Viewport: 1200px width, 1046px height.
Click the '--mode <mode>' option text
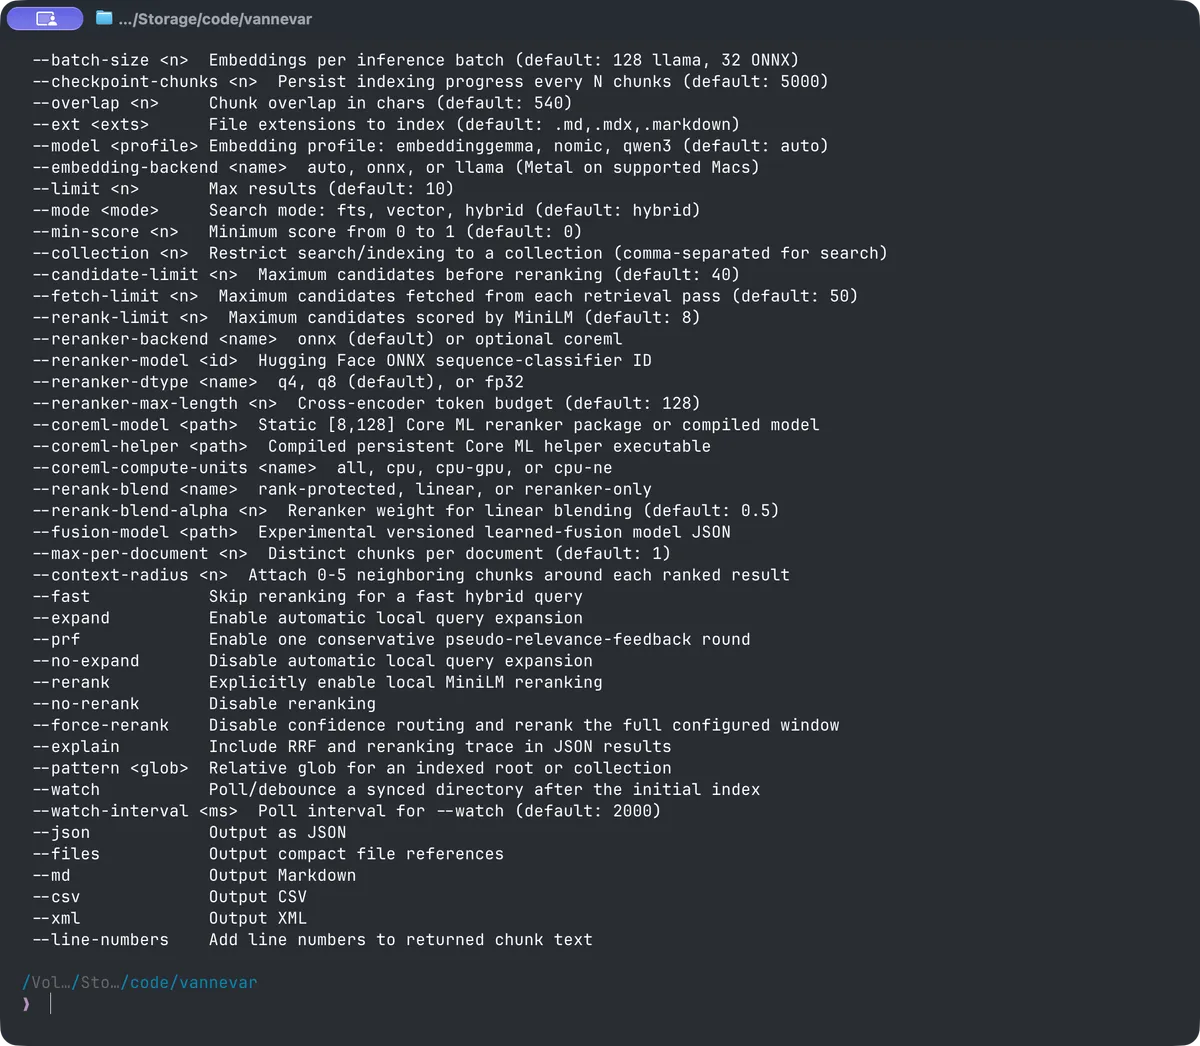(x=95, y=211)
